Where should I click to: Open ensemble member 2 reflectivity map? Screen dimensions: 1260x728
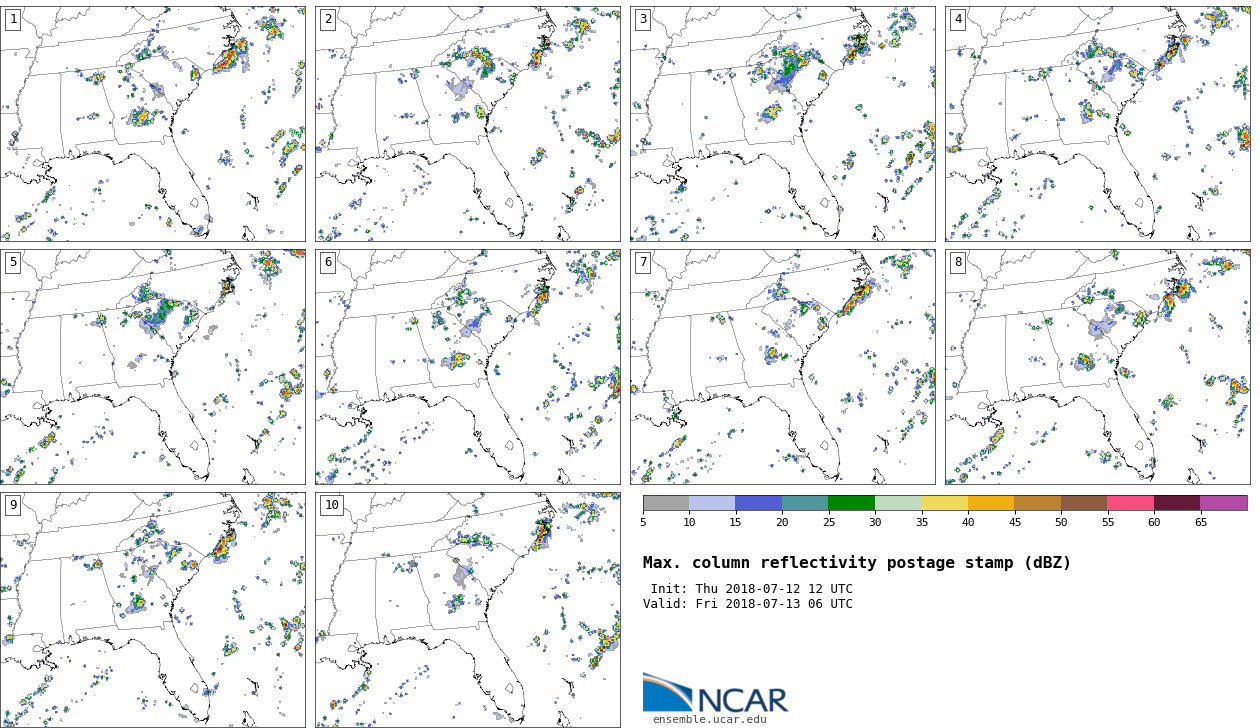coord(468,124)
